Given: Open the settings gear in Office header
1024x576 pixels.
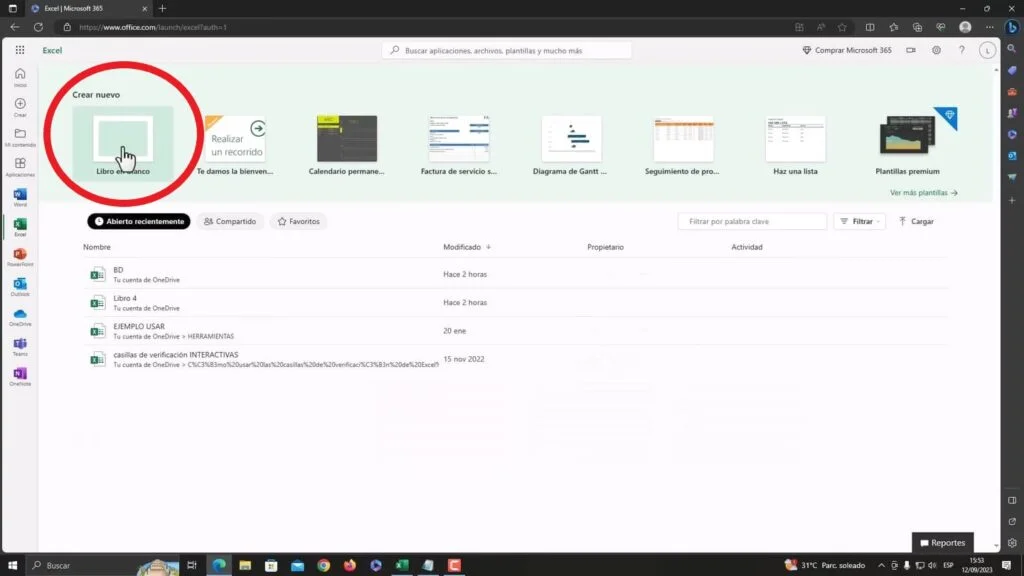Looking at the screenshot, I should click(x=936, y=50).
